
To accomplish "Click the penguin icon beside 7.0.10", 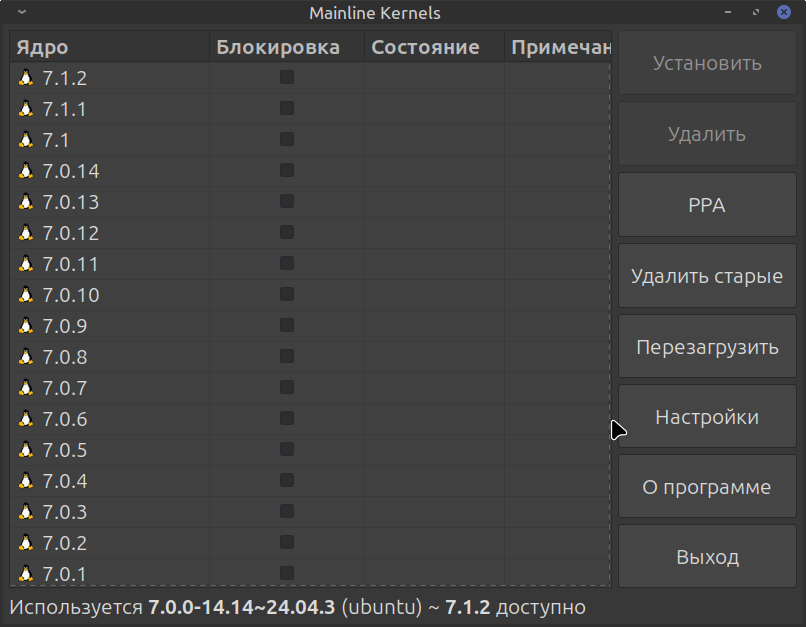I will [26, 294].
